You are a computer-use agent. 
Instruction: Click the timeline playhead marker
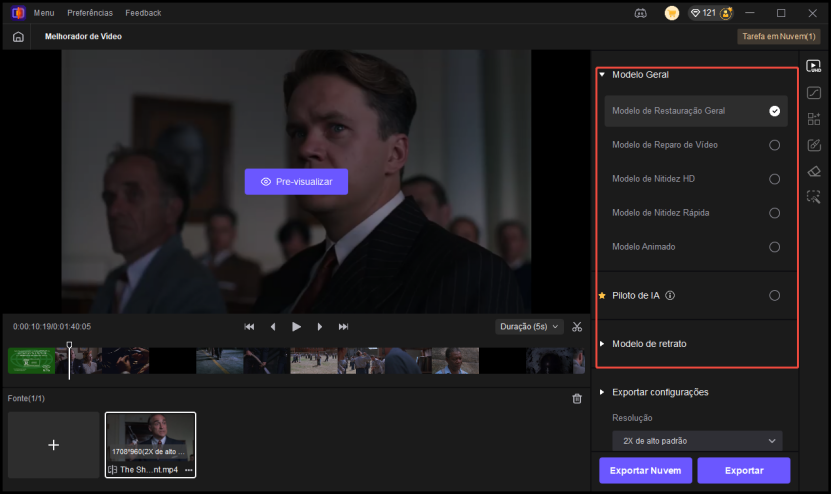[x=69, y=346]
